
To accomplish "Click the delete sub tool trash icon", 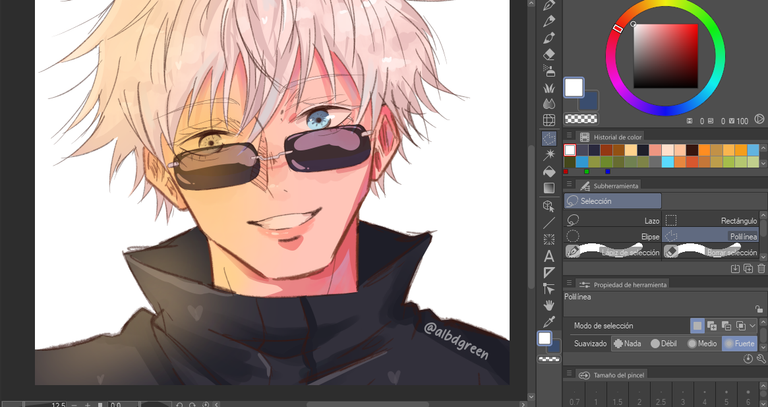I will (761, 268).
